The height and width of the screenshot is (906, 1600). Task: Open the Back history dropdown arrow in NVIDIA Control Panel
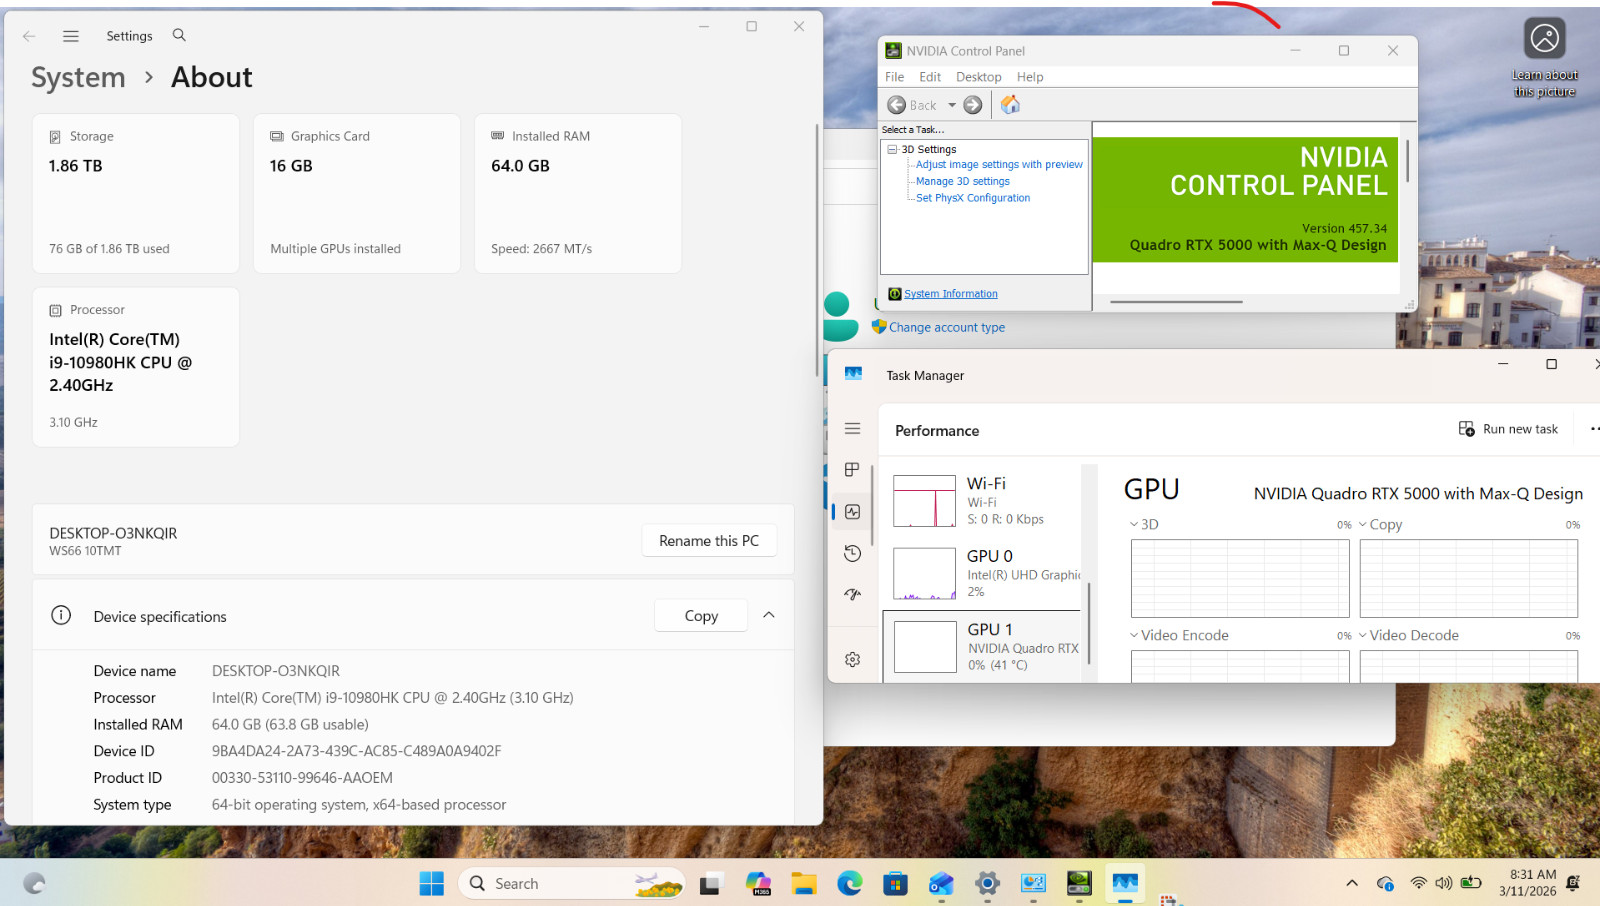point(952,105)
